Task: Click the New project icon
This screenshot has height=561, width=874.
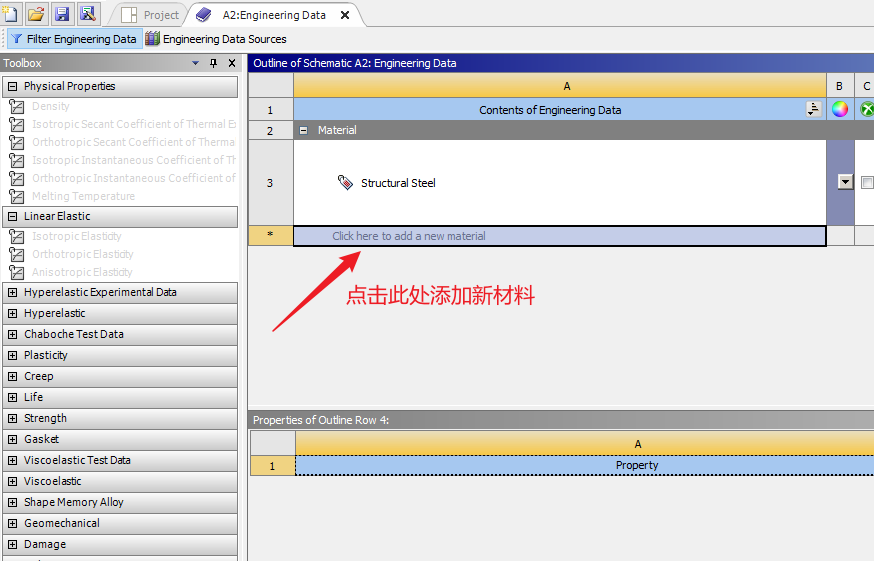Action: [x=10, y=13]
